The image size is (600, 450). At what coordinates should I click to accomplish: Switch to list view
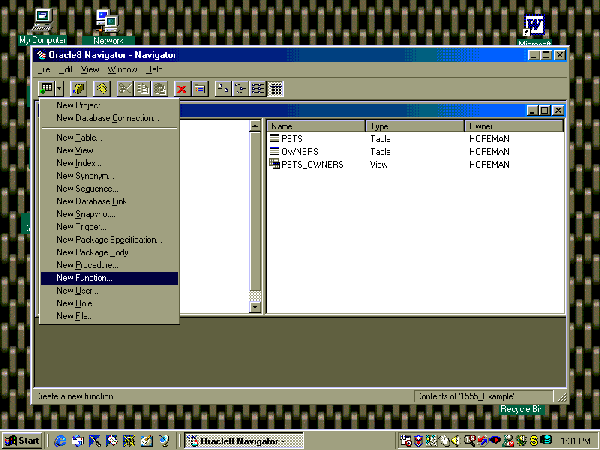tap(258, 89)
